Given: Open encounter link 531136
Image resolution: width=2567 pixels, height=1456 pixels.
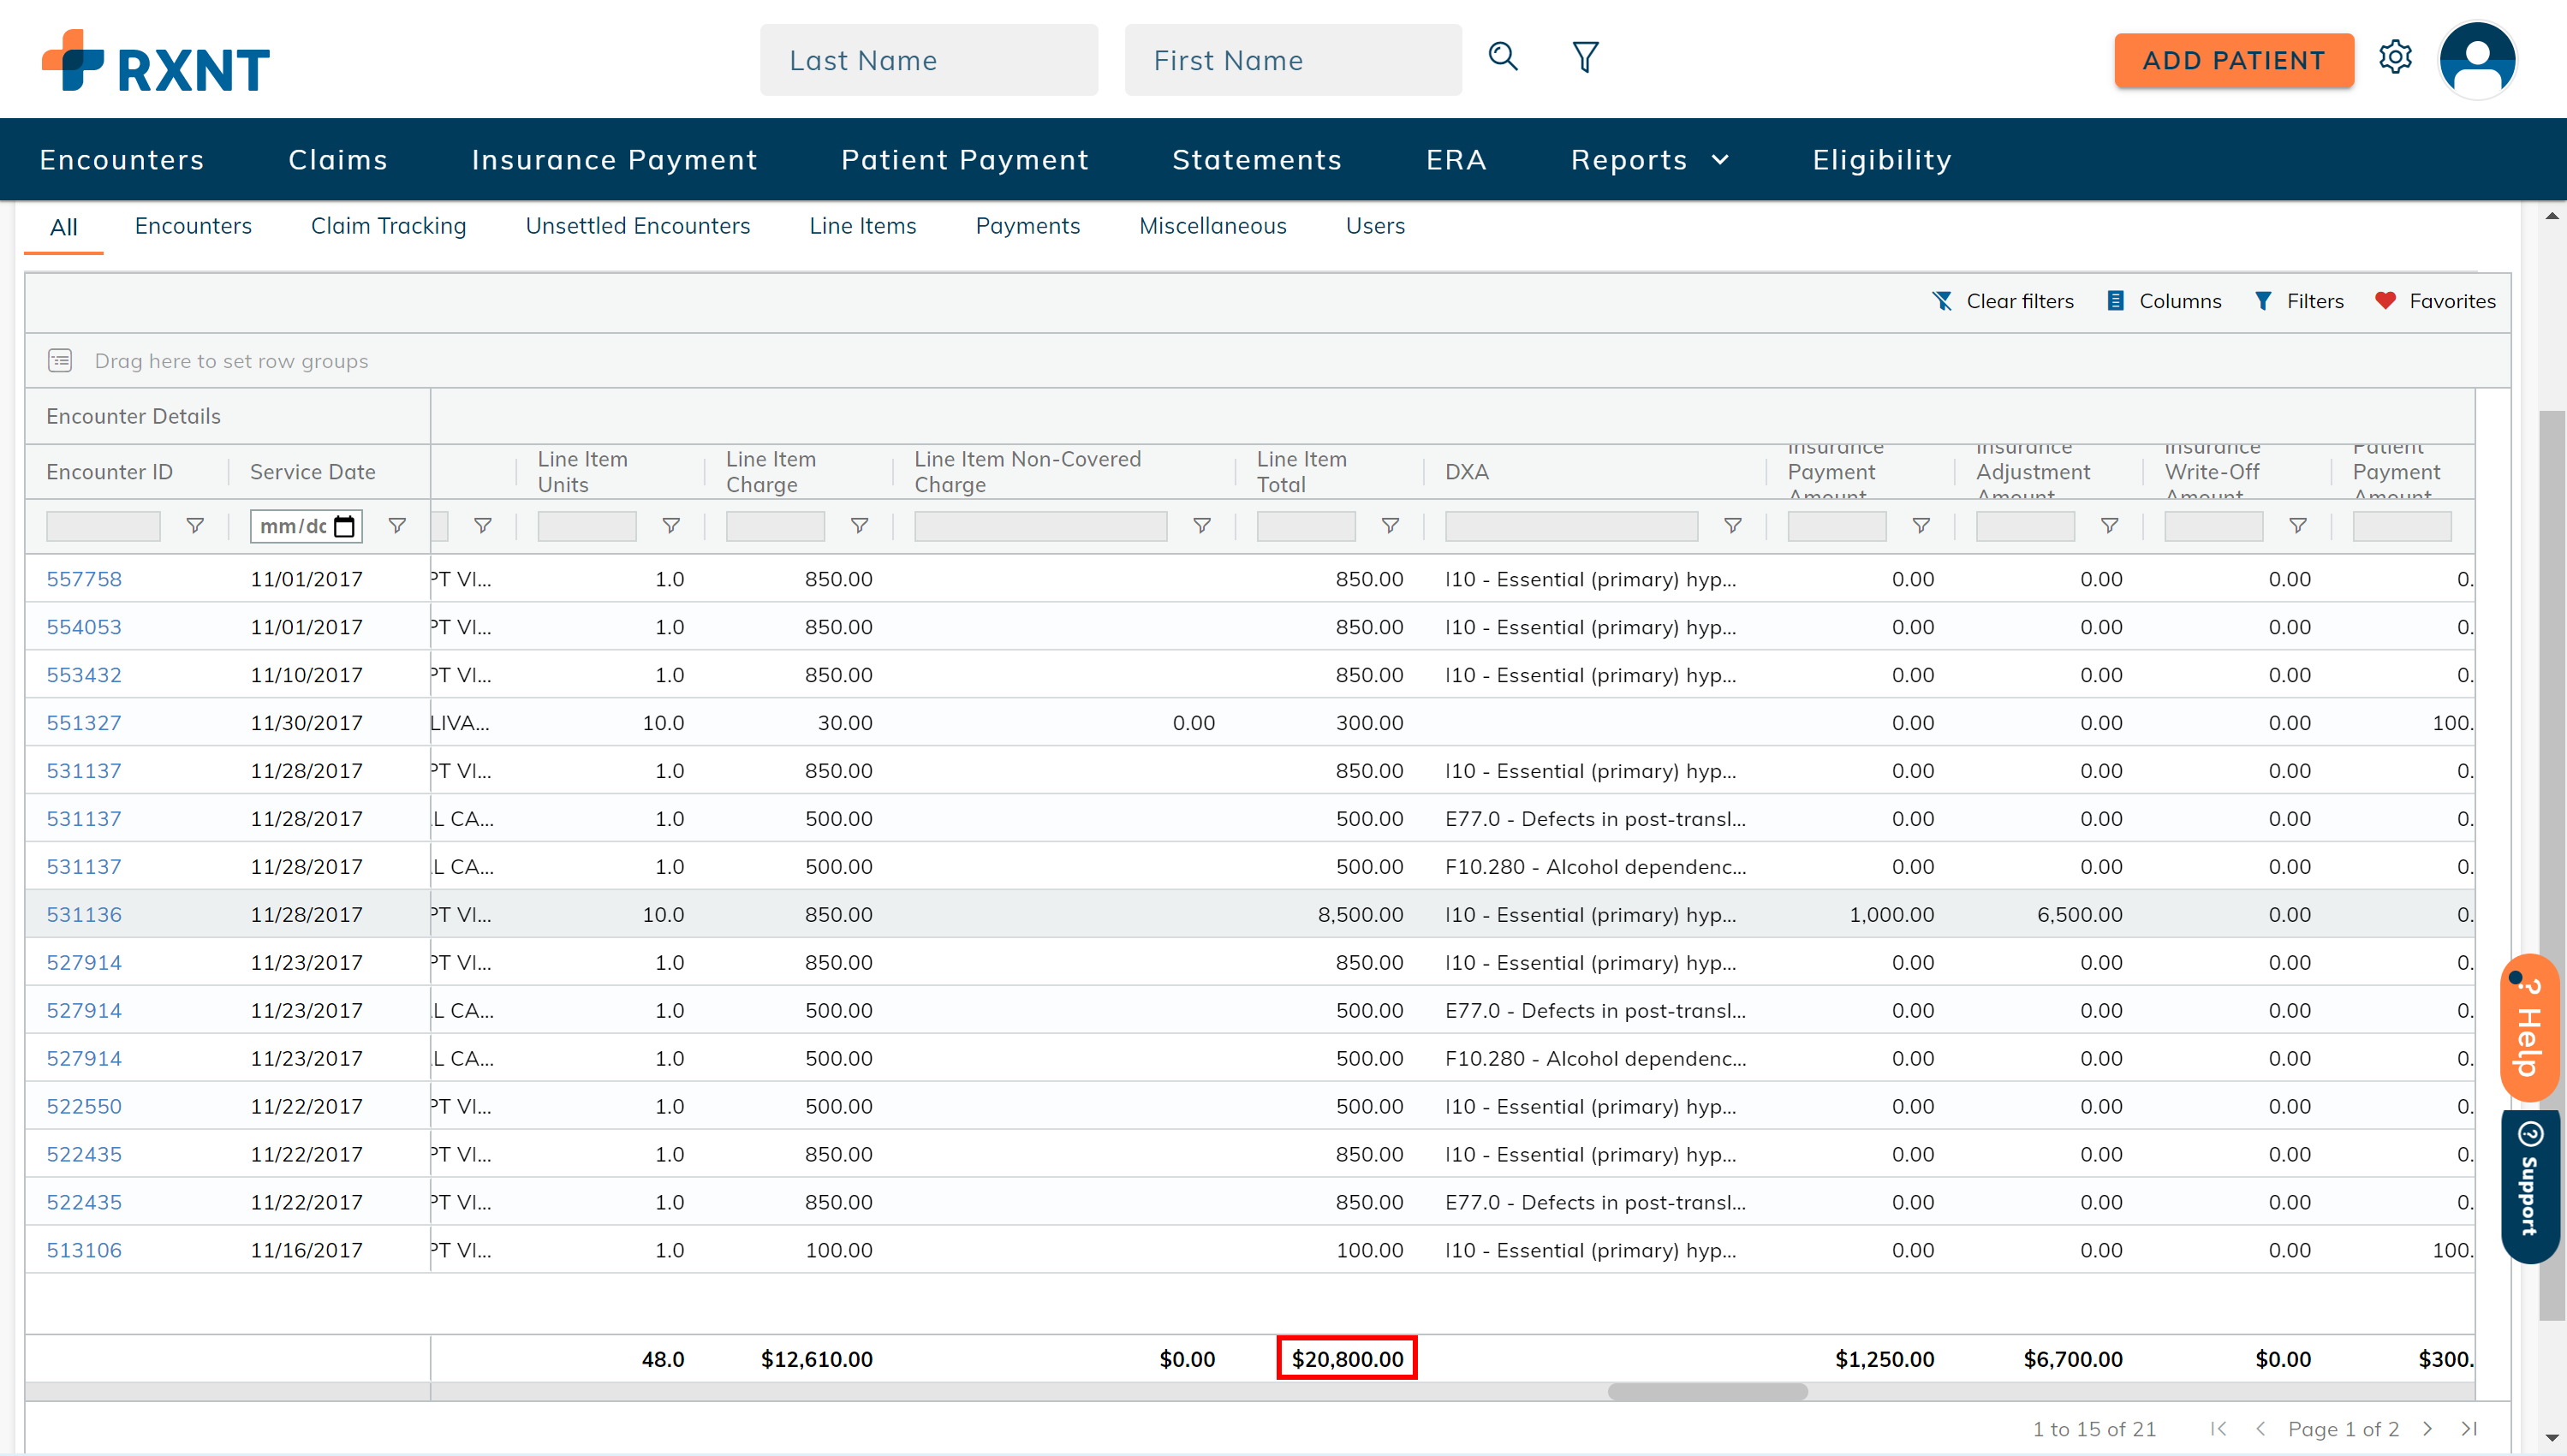Looking at the screenshot, I should 84,914.
